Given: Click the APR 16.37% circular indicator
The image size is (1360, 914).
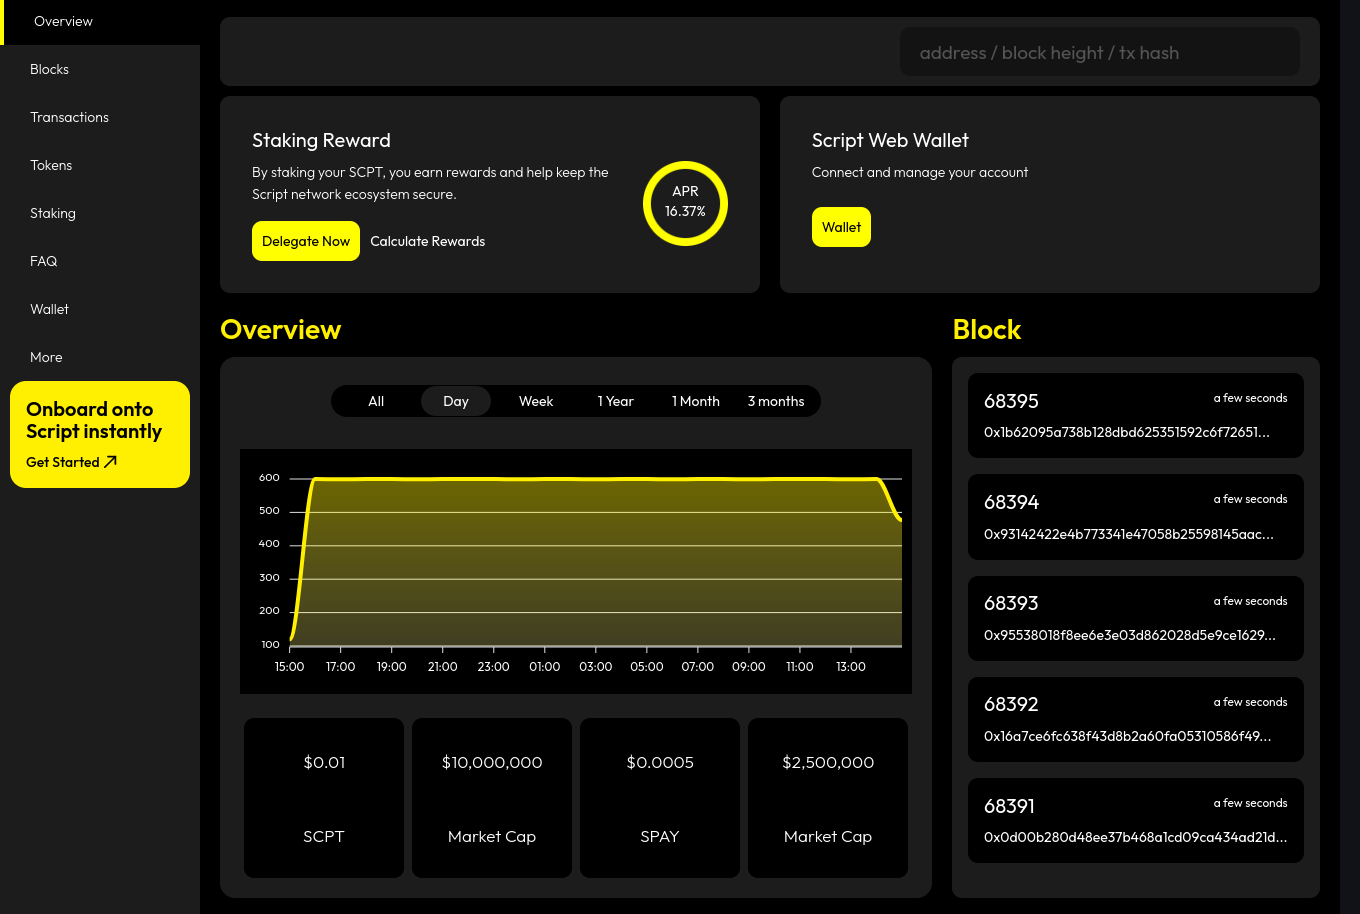Looking at the screenshot, I should pyautogui.click(x=685, y=203).
